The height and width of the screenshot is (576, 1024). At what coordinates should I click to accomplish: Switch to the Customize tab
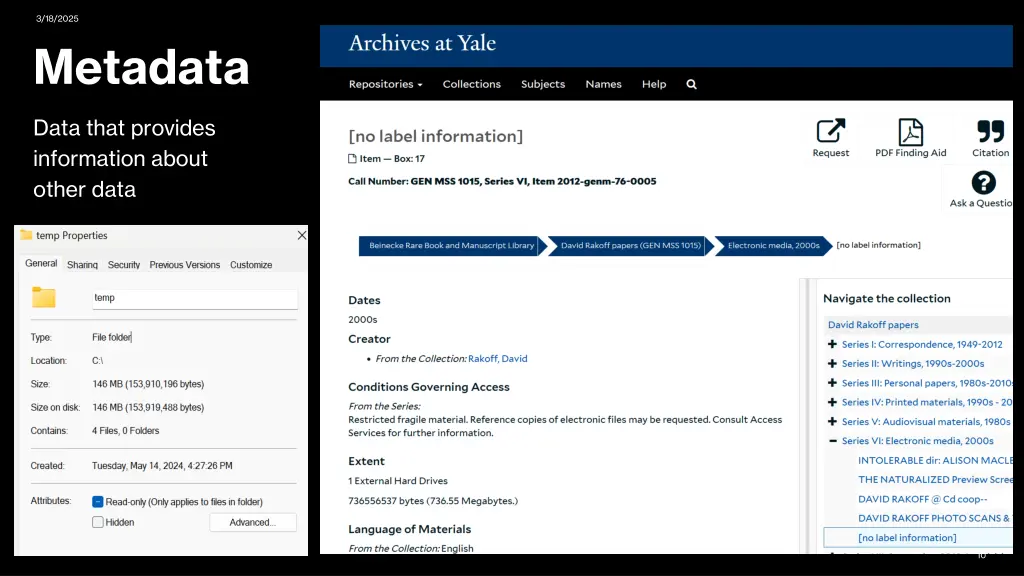click(251, 265)
